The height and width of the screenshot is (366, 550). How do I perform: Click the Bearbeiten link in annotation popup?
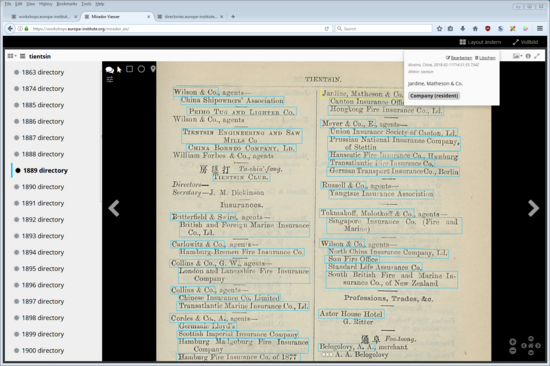click(459, 58)
